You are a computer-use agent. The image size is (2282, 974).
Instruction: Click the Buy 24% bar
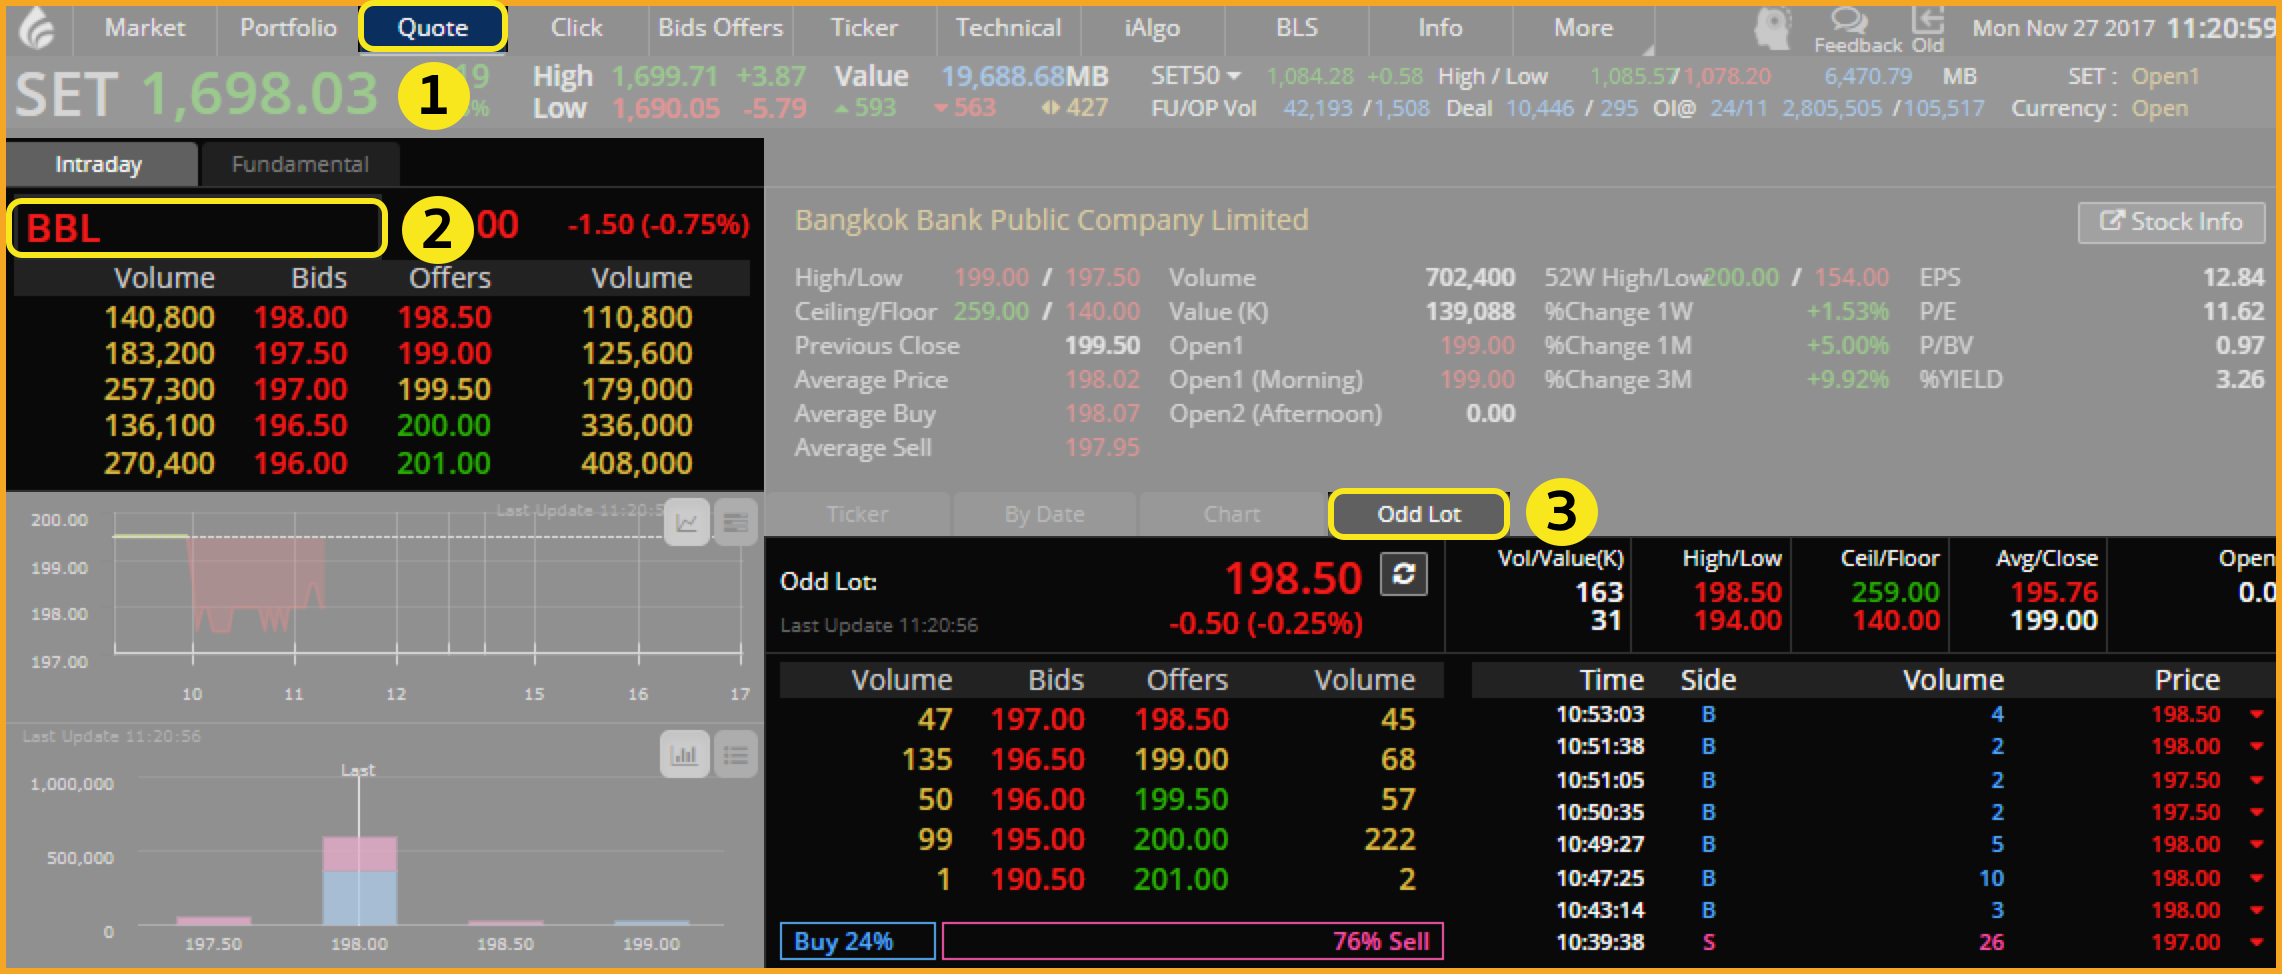point(857,941)
